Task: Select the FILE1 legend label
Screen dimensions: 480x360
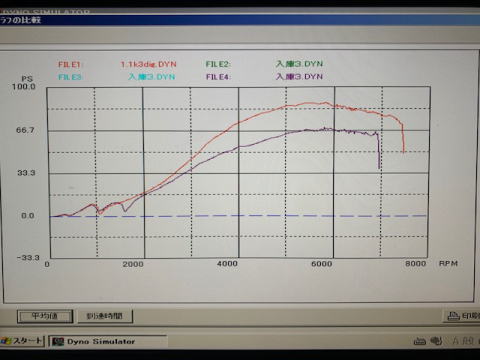Action: click(x=70, y=65)
